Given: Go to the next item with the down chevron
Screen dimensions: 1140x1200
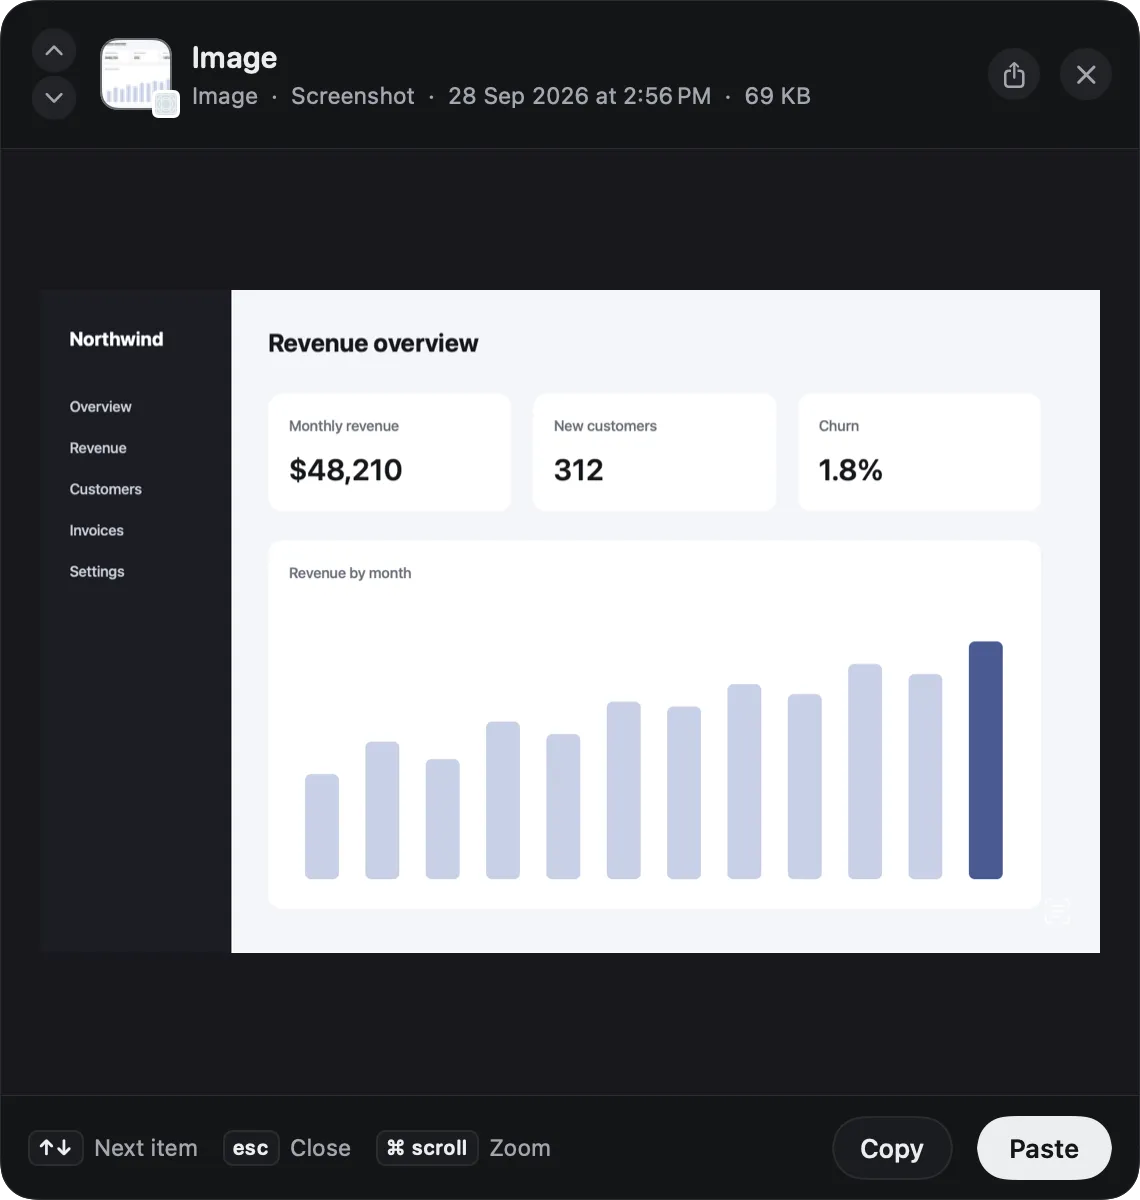Looking at the screenshot, I should 54,98.
